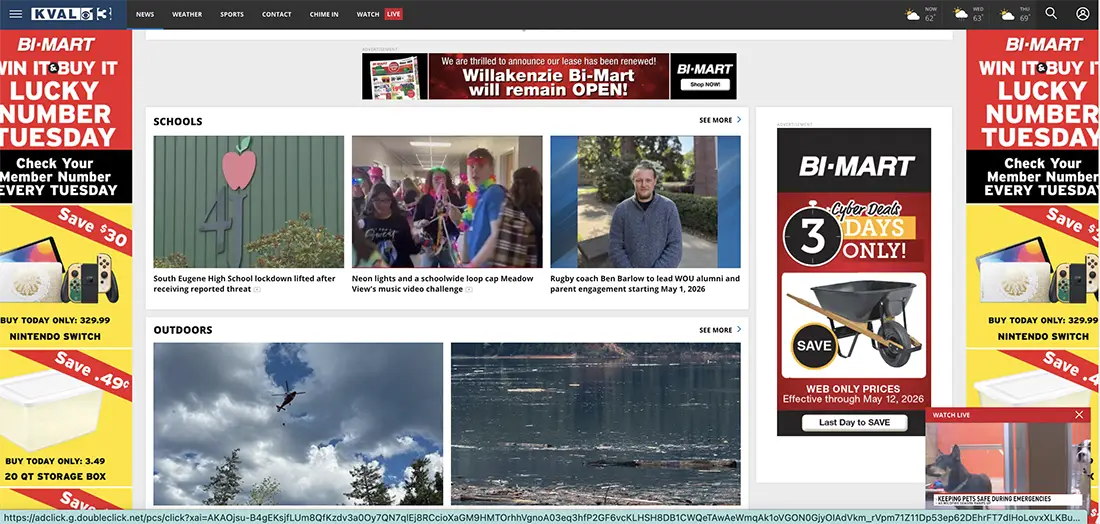Open the helicopter in clouds thumbnail
Screen dimensions: 1100x524
(298, 424)
